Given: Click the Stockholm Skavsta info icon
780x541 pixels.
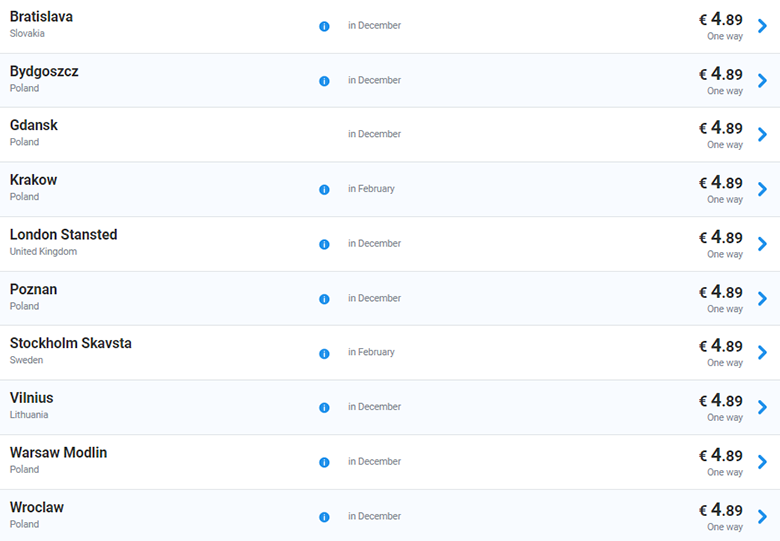Looking at the screenshot, I should (324, 353).
